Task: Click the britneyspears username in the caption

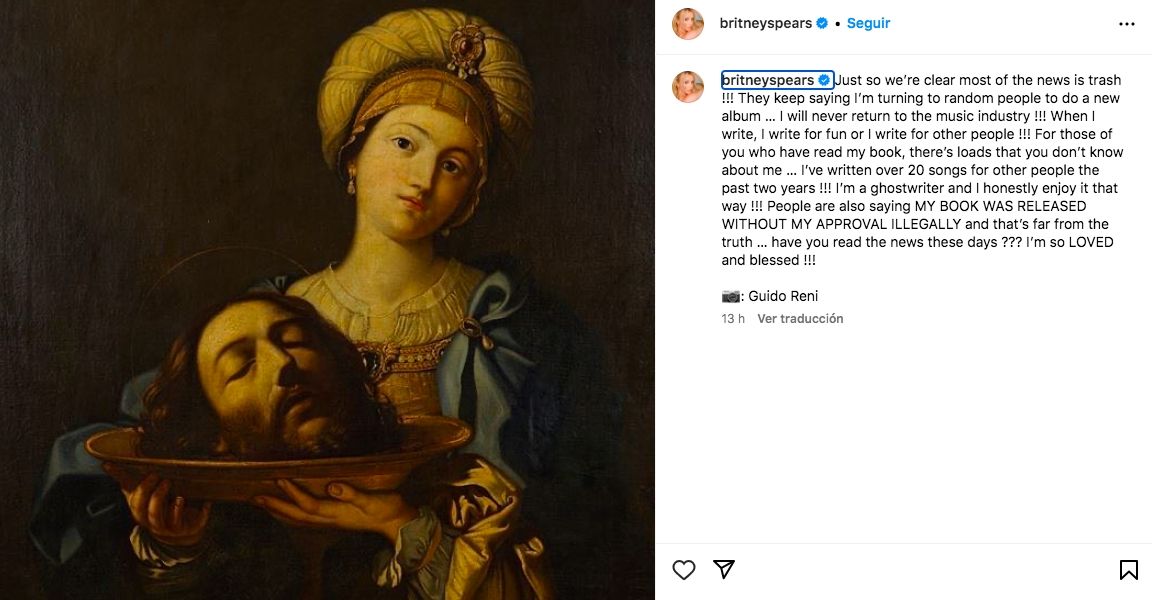Action: click(x=768, y=80)
